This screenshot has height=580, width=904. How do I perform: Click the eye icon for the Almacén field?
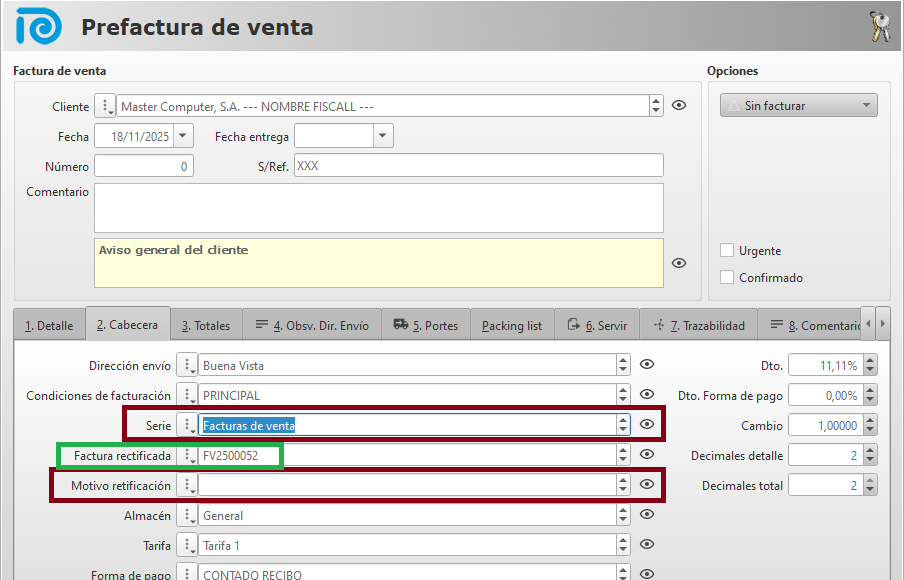pyautogui.click(x=647, y=515)
